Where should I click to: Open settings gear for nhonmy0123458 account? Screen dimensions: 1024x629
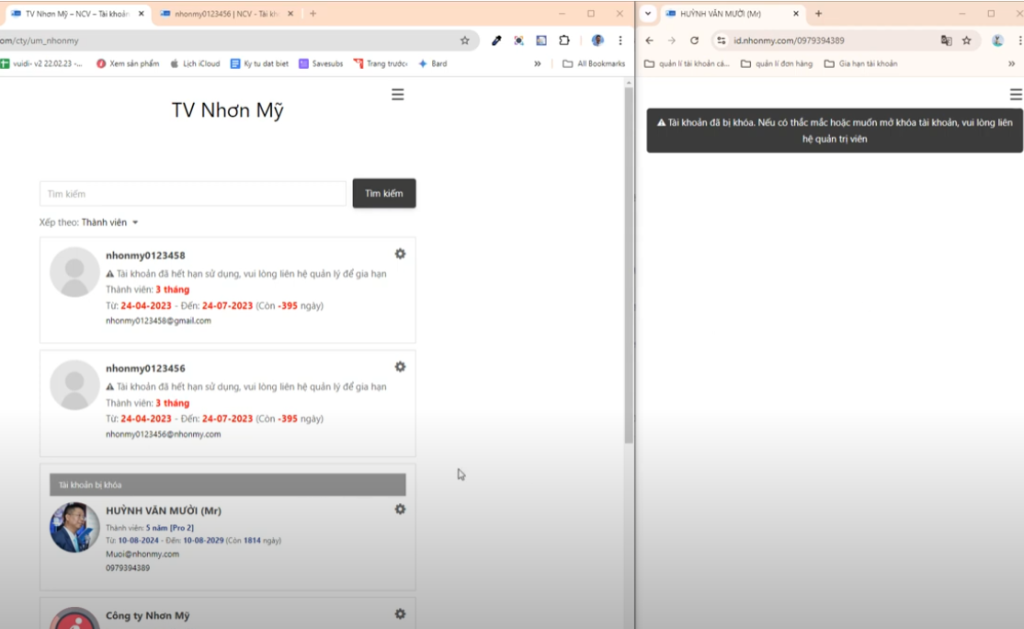[400, 253]
